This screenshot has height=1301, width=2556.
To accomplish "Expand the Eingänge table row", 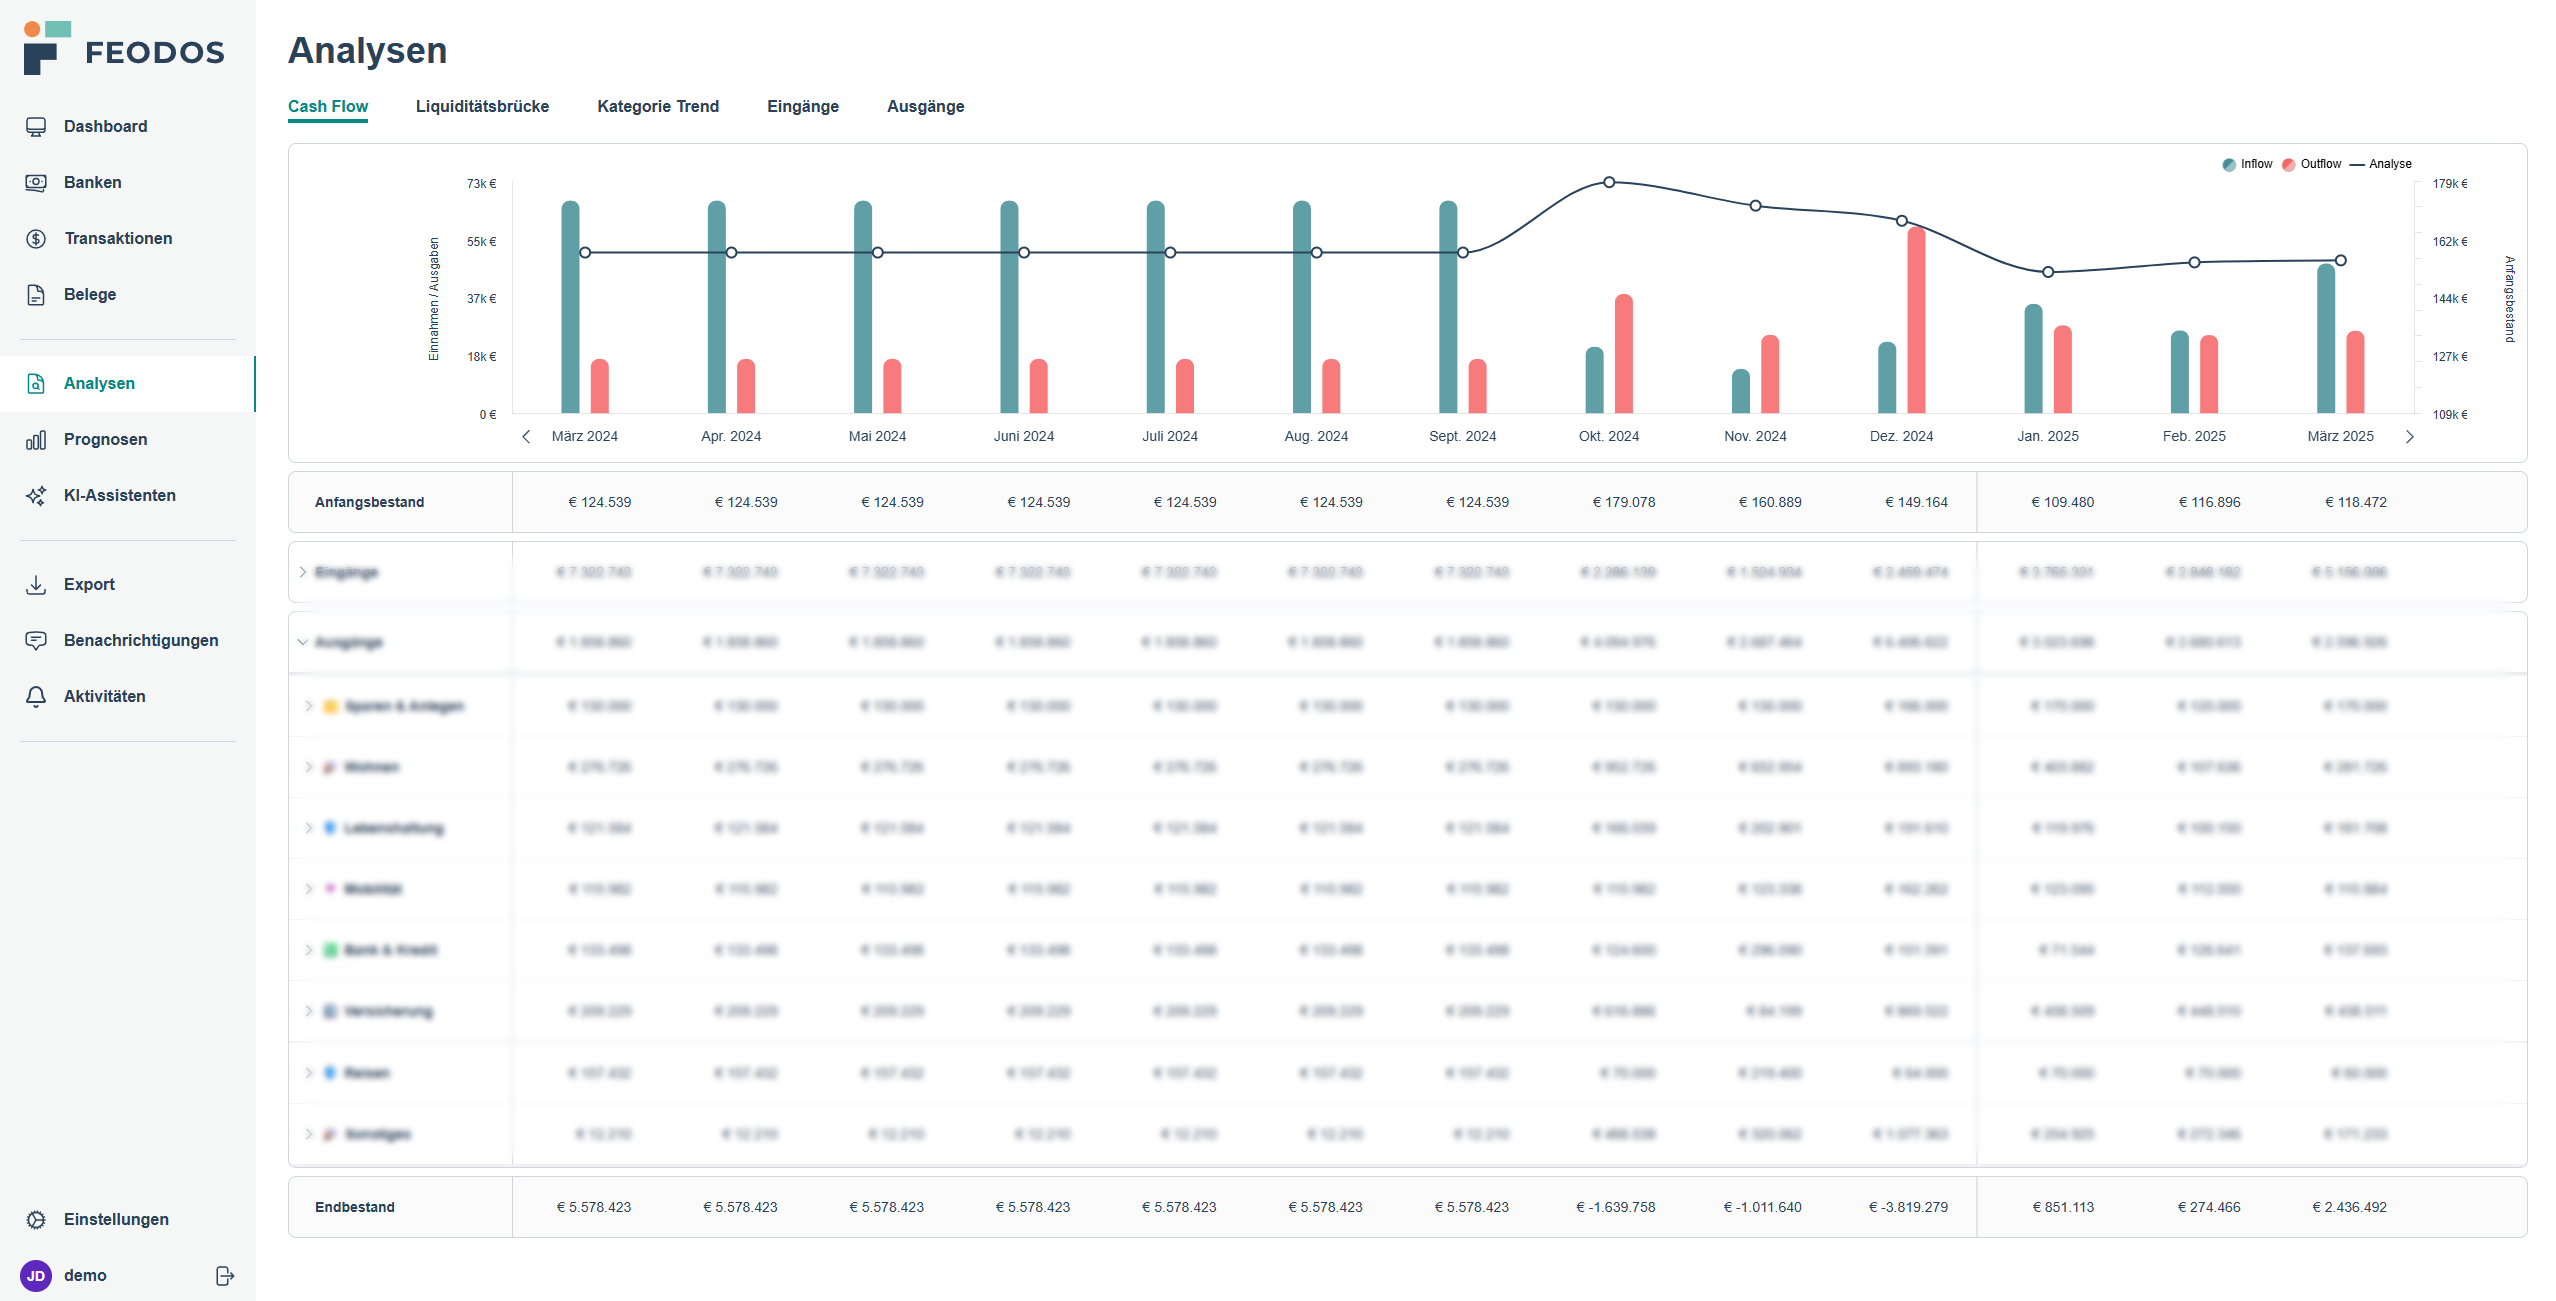I will pos(303,572).
